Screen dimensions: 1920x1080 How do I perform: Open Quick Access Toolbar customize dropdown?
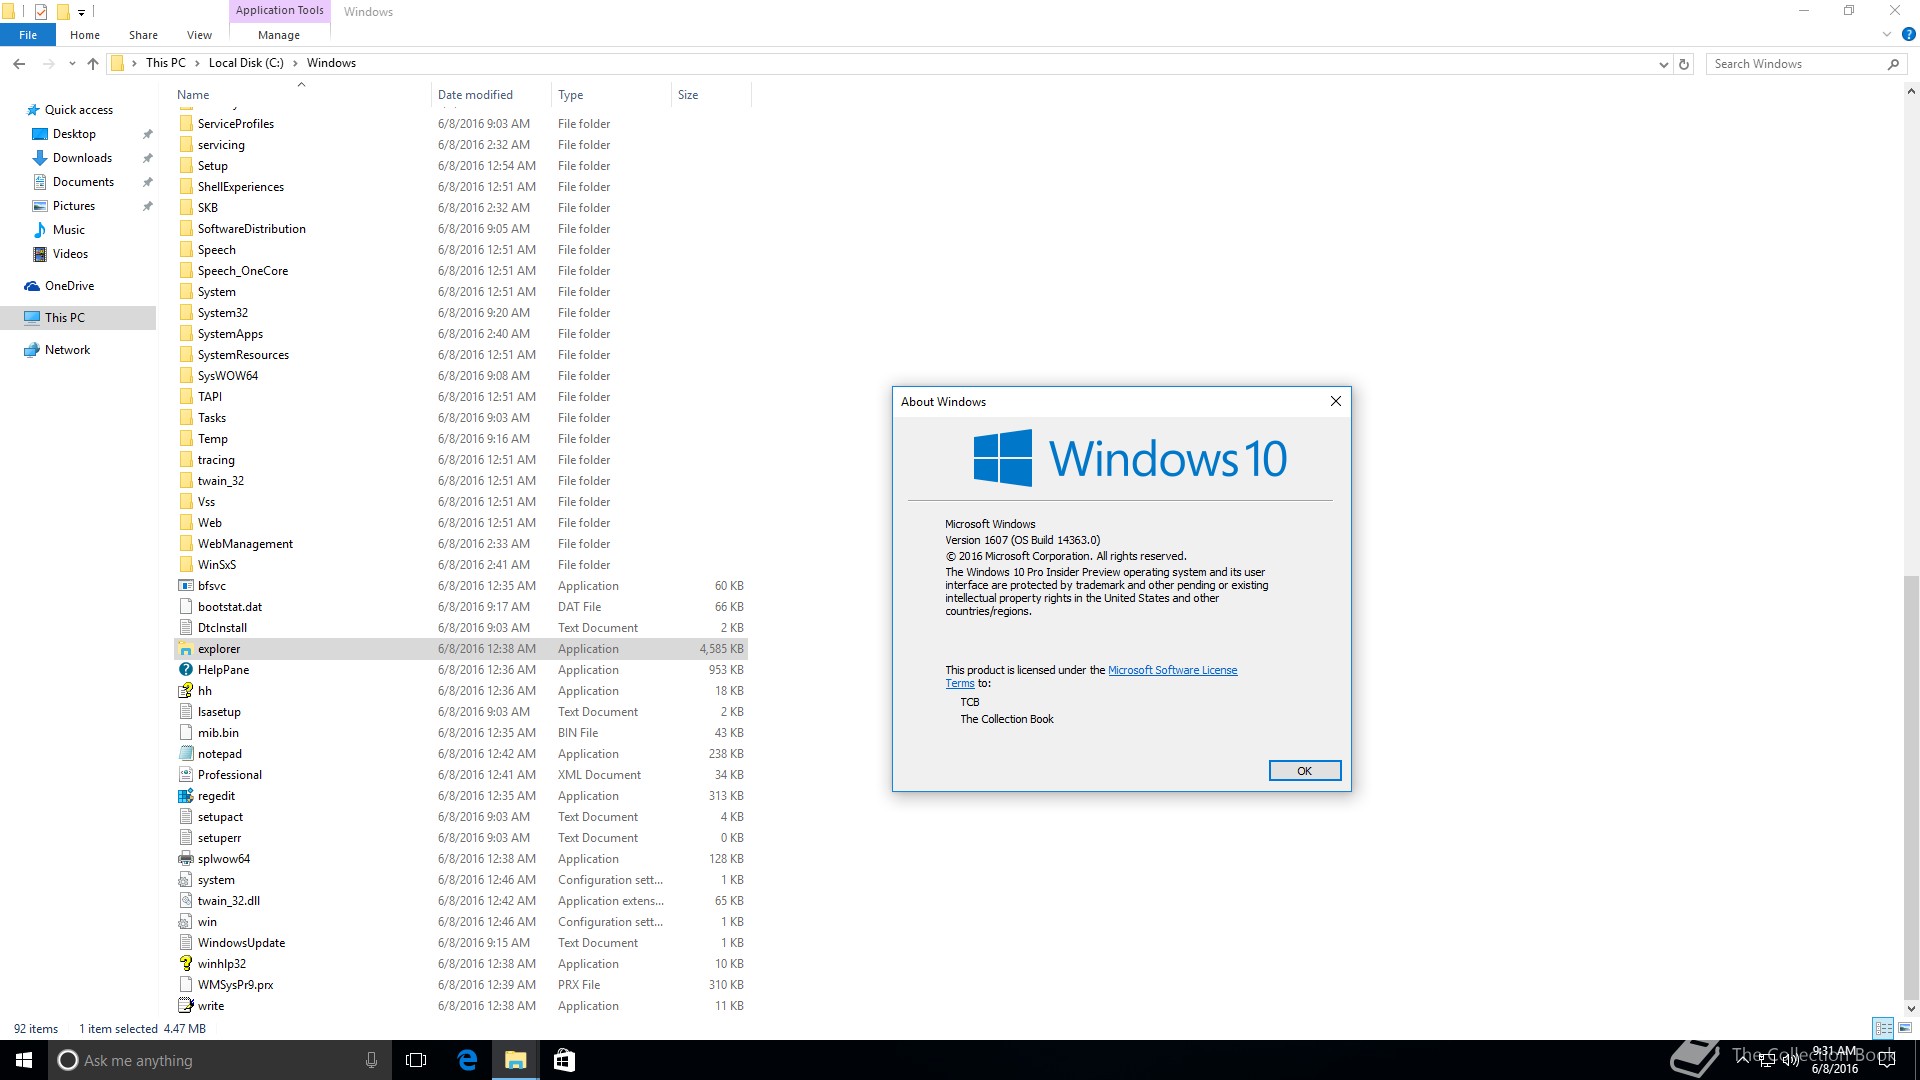point(81,12)
